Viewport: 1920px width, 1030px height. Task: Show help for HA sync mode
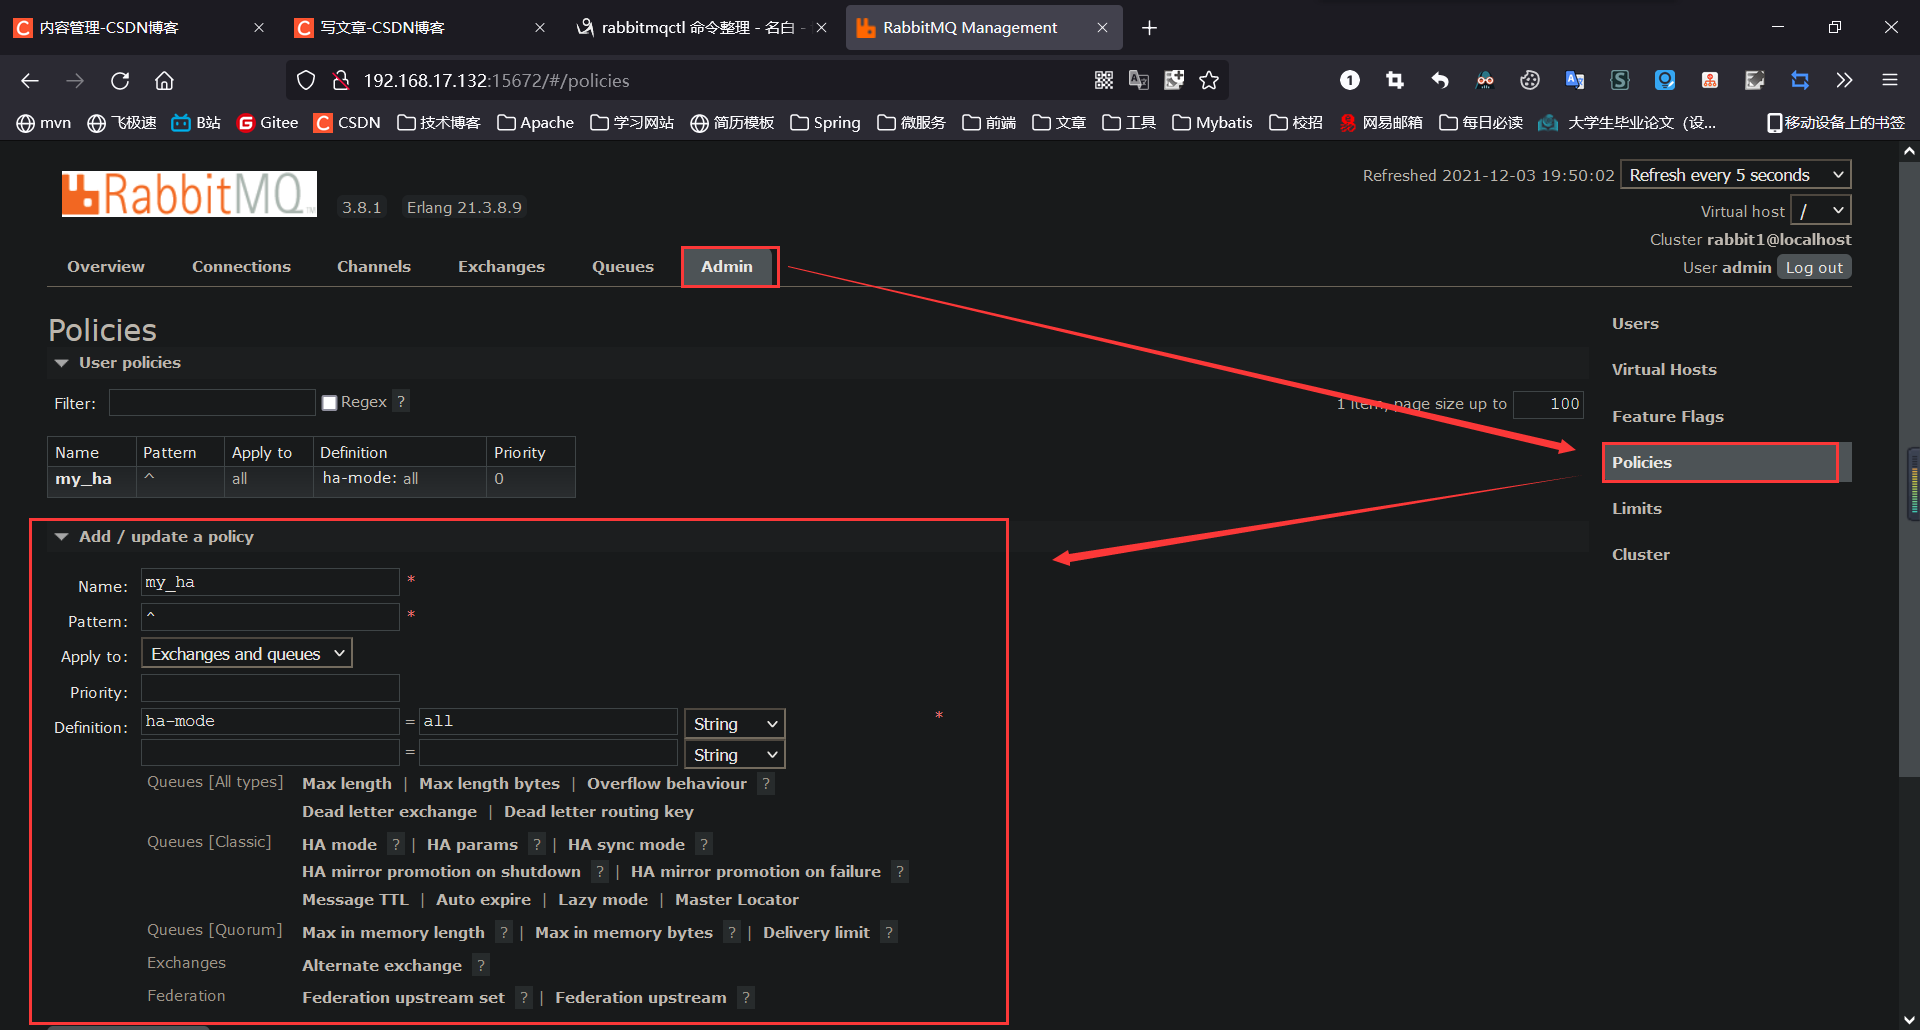pyautogui.click(x=704, y=844)
